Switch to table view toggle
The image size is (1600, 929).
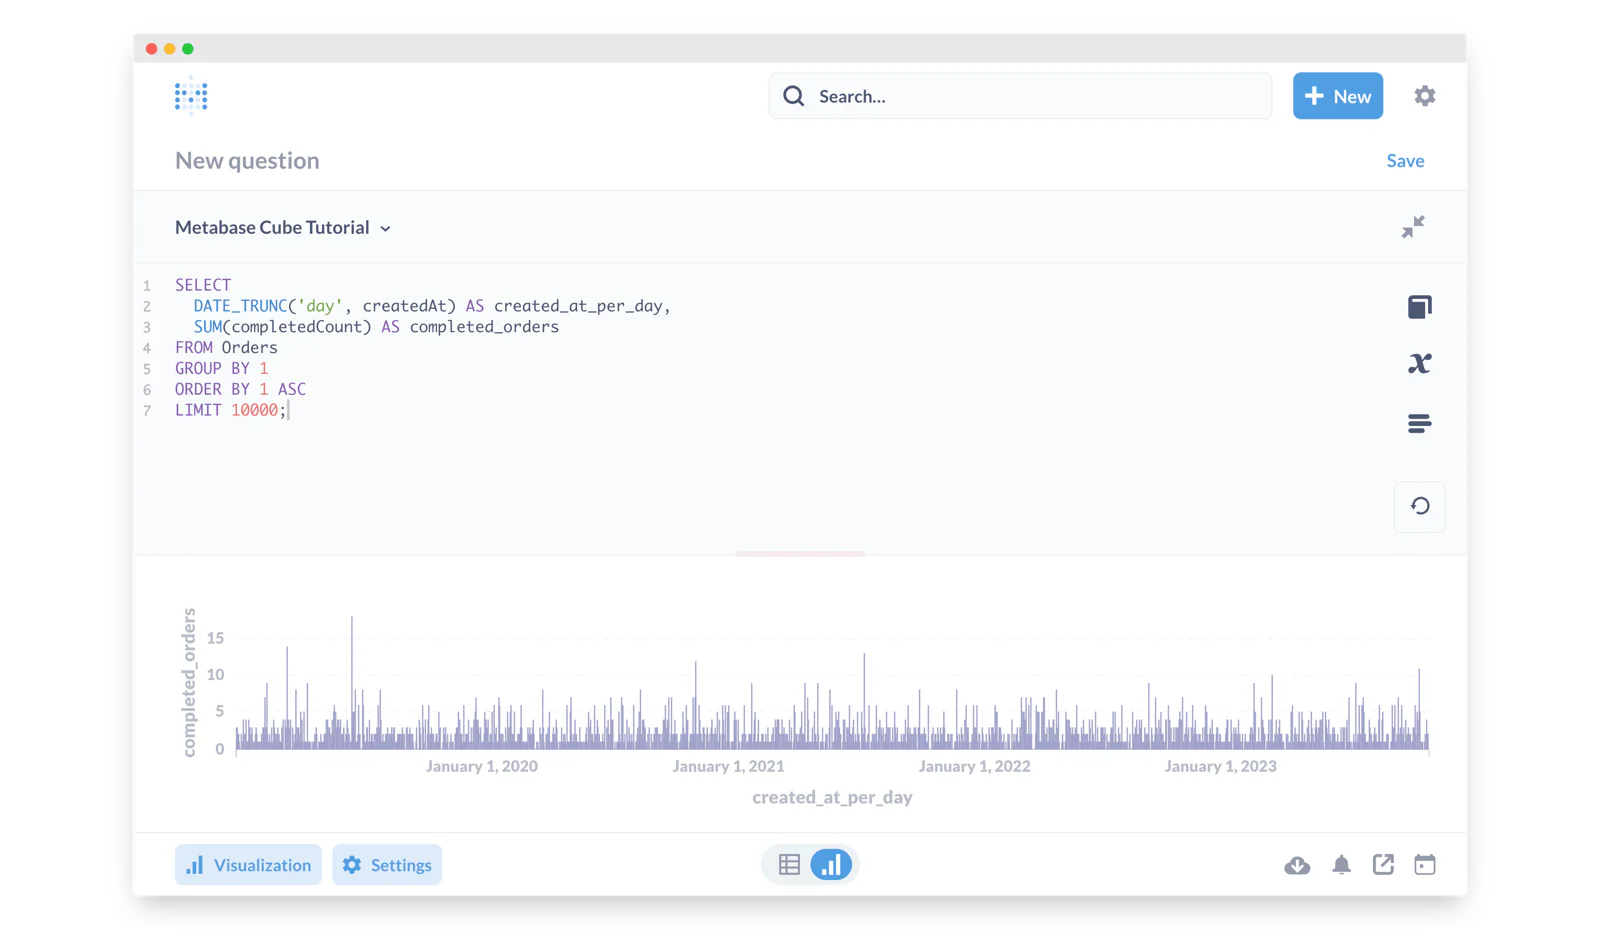pyautogui.click(x=789, y=865)
